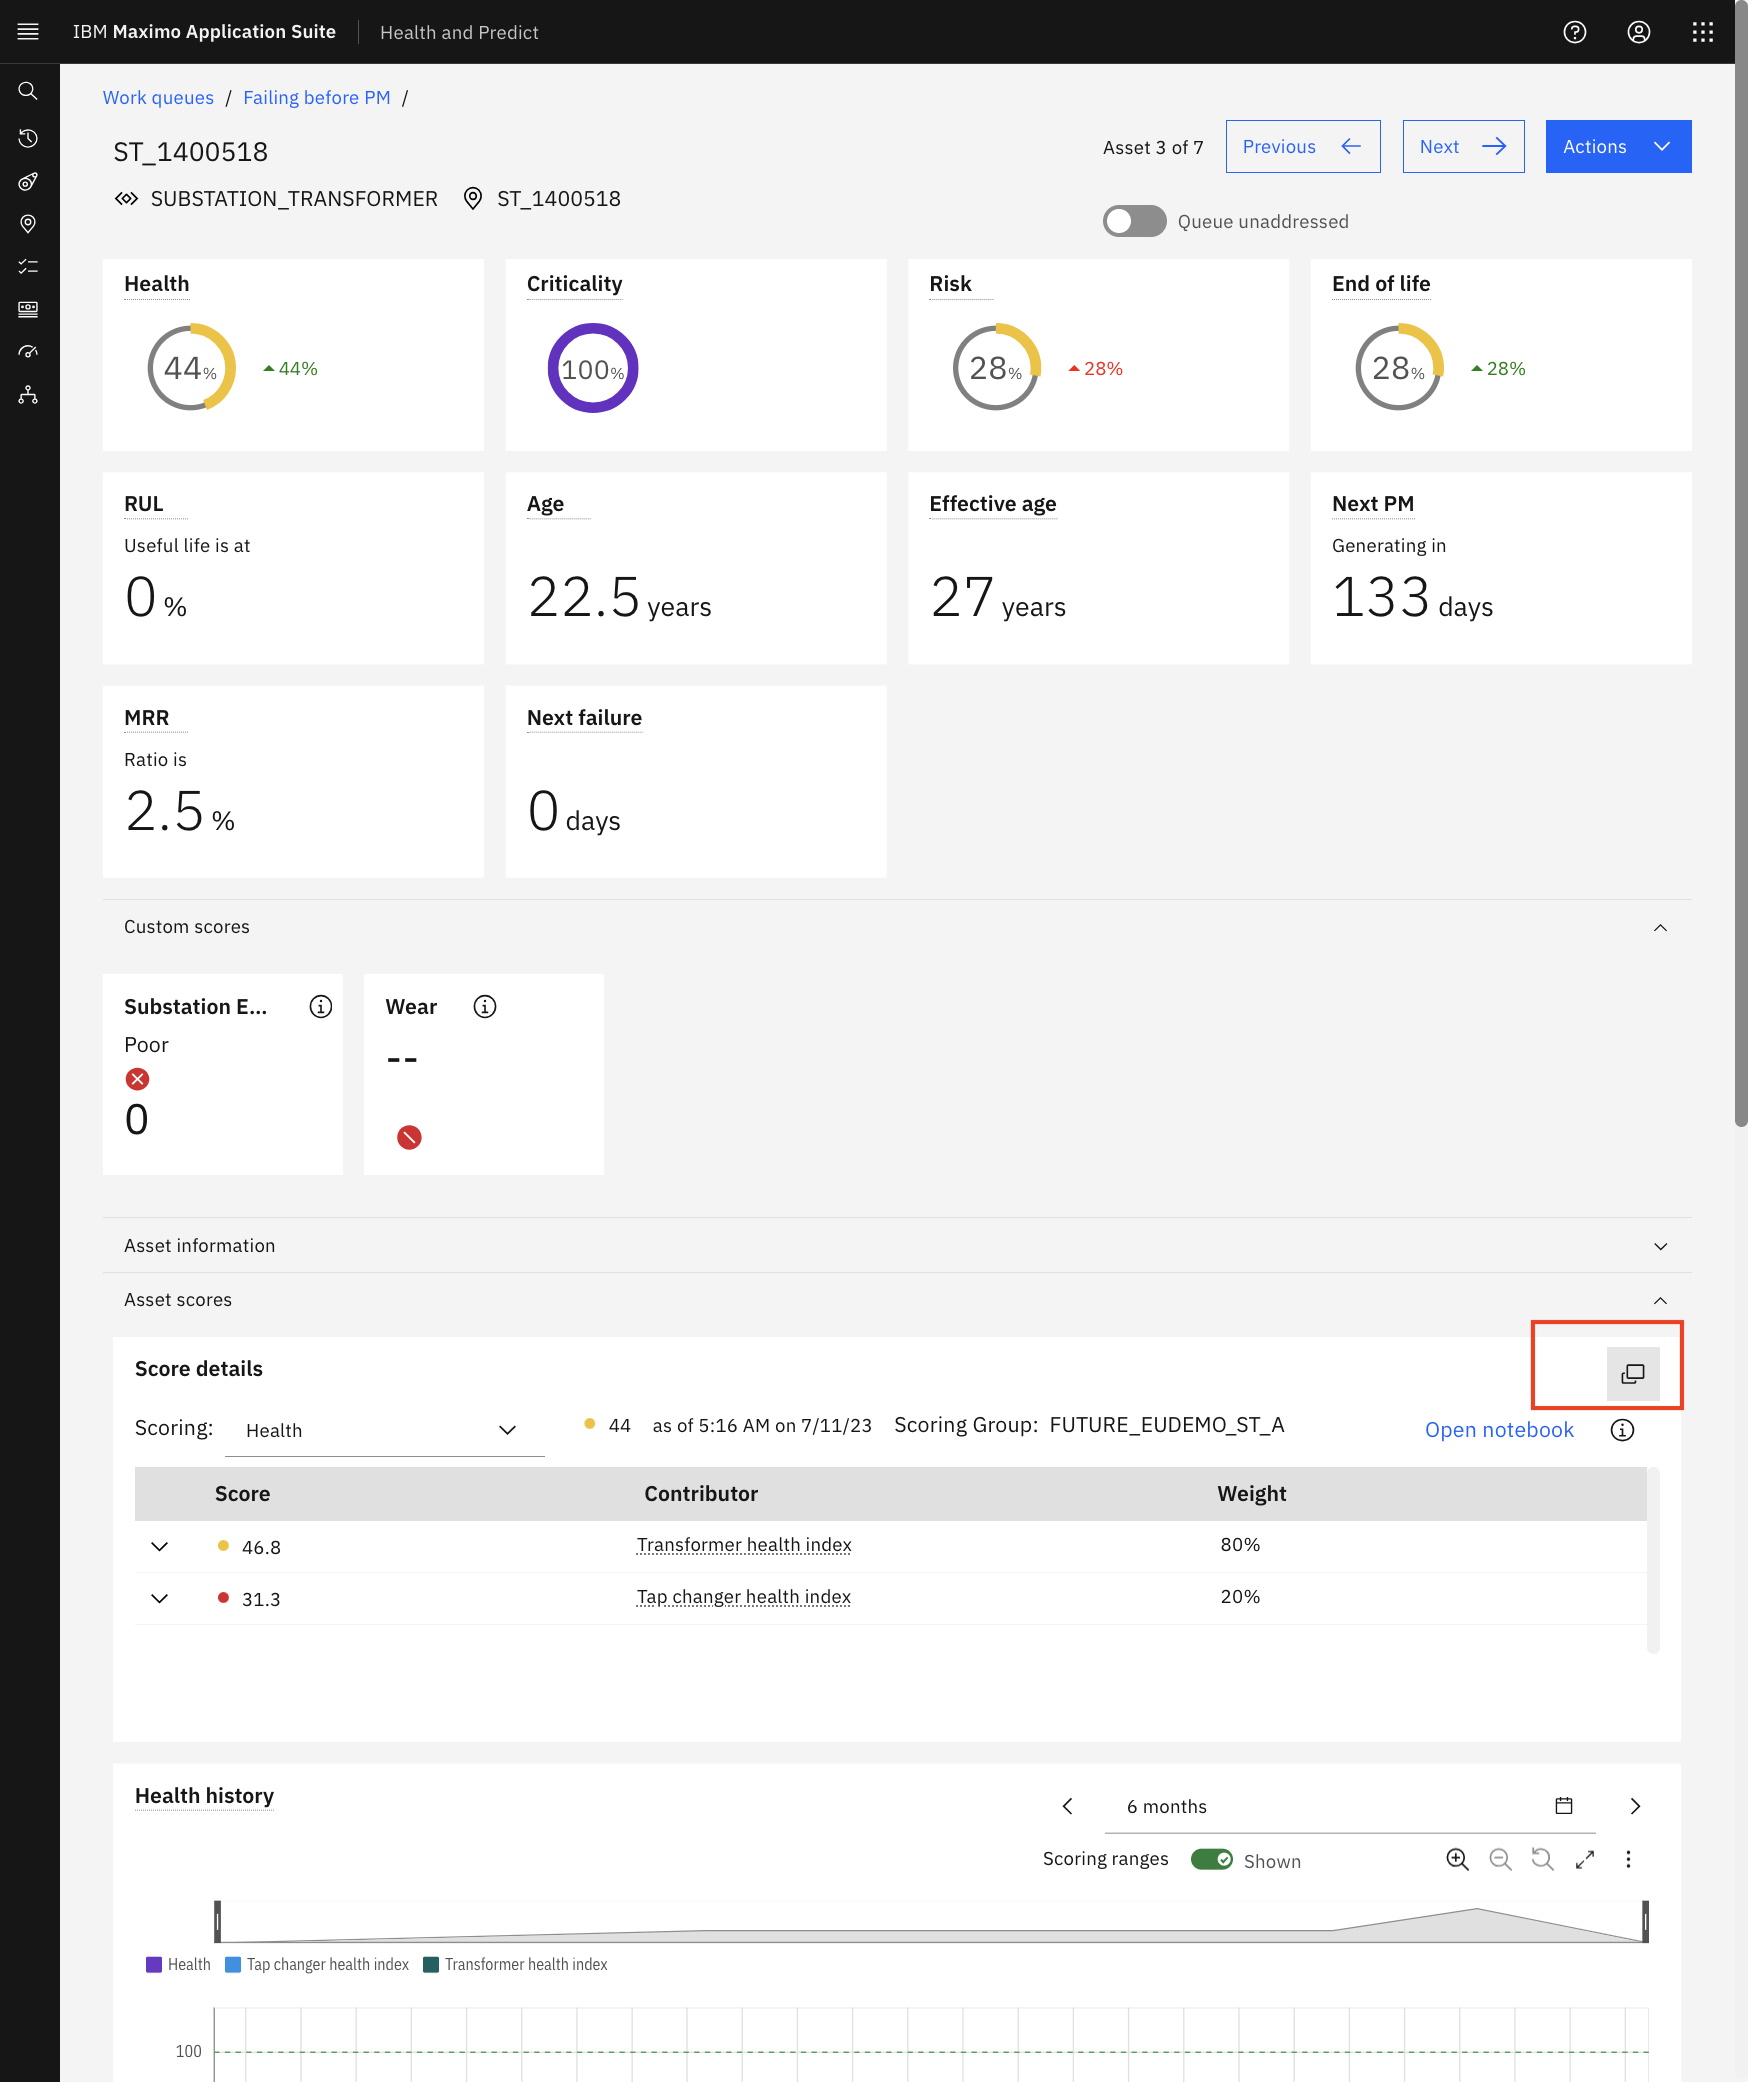This screenshot has width=1748, height=2082.
Task: Open the Actions dropdown menu
Action: pos(1618,147)
